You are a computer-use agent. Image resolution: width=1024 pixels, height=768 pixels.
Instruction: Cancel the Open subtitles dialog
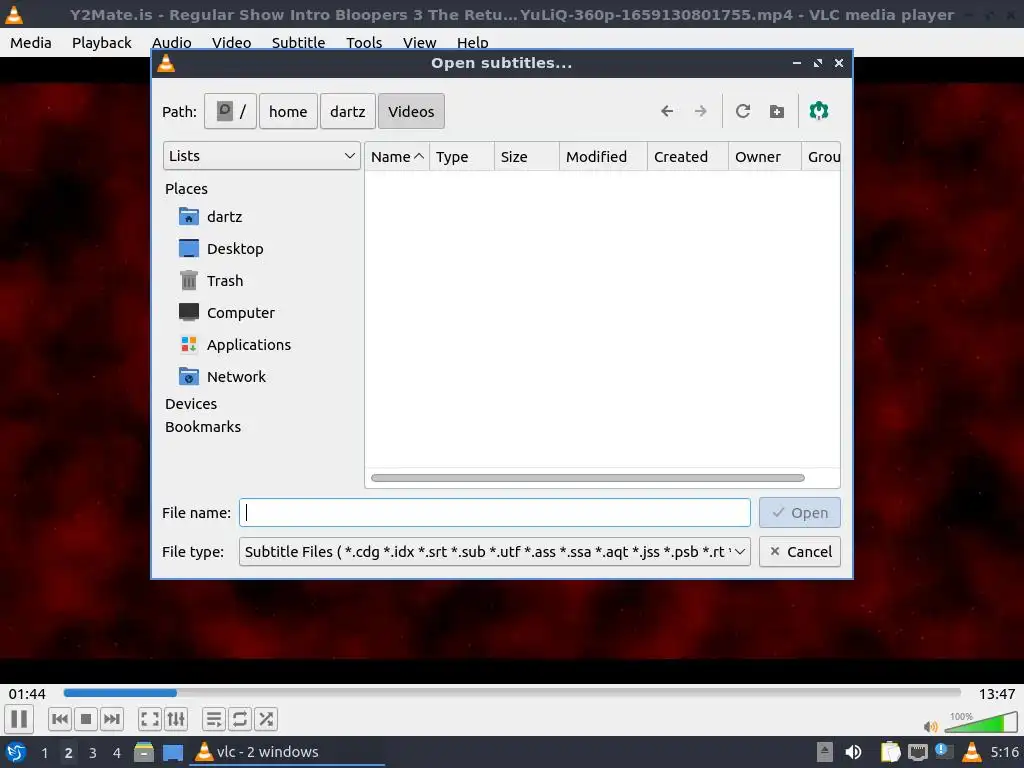[799, 552]
